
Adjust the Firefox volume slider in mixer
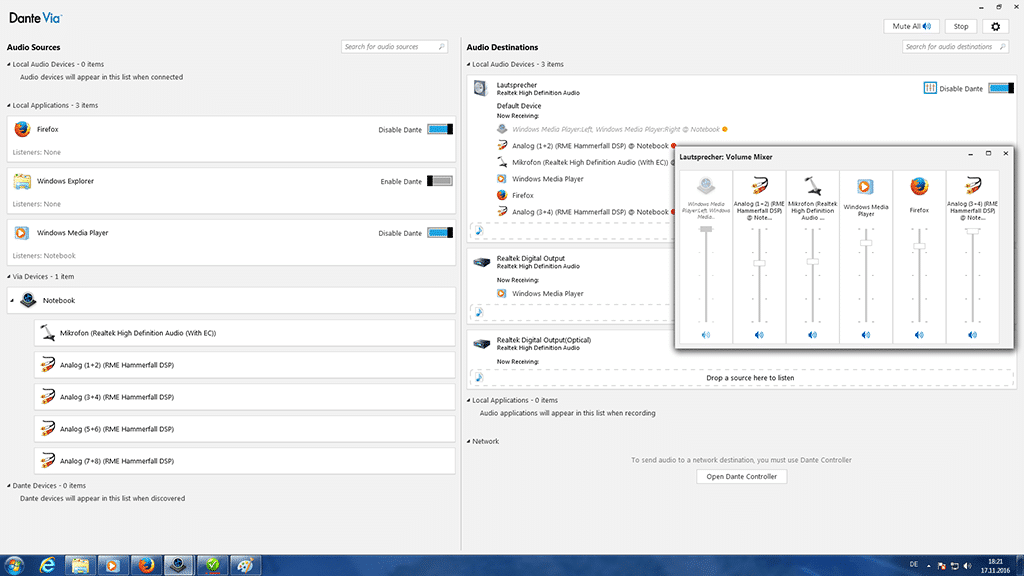pyautogui.click(x=919, y=246)
